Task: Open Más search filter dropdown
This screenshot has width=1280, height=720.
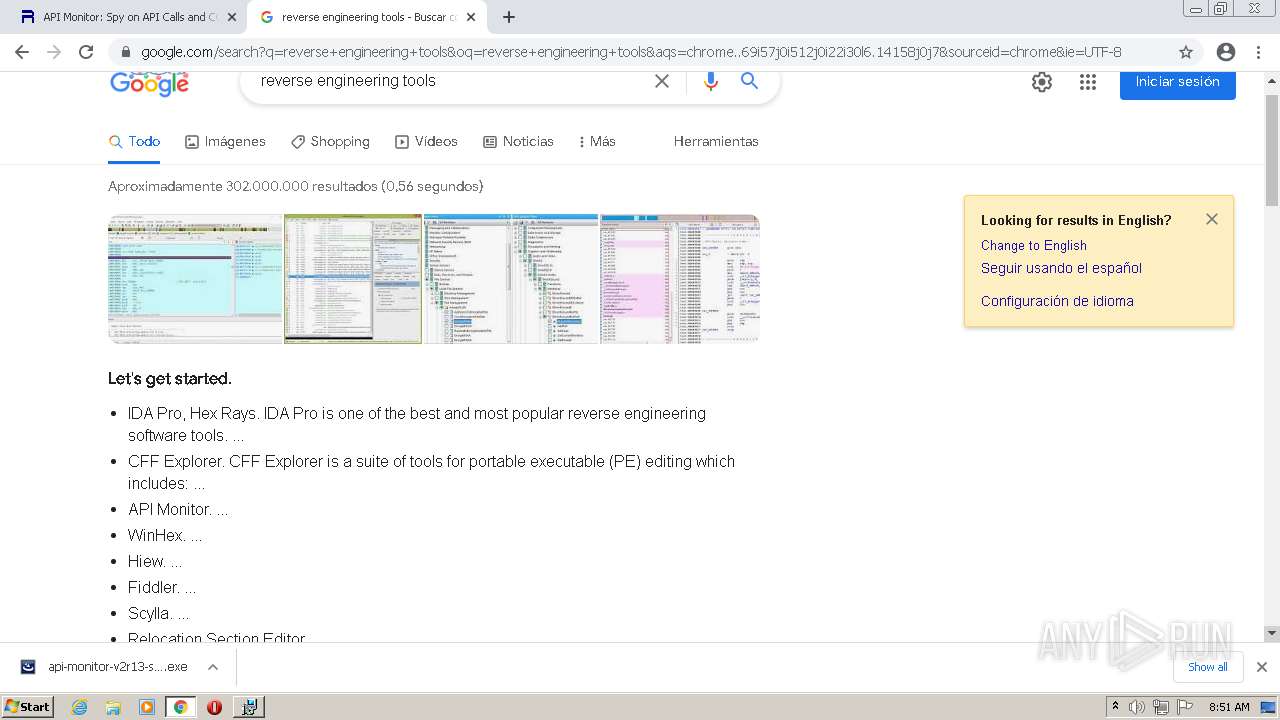Action: tap(598, 141)
